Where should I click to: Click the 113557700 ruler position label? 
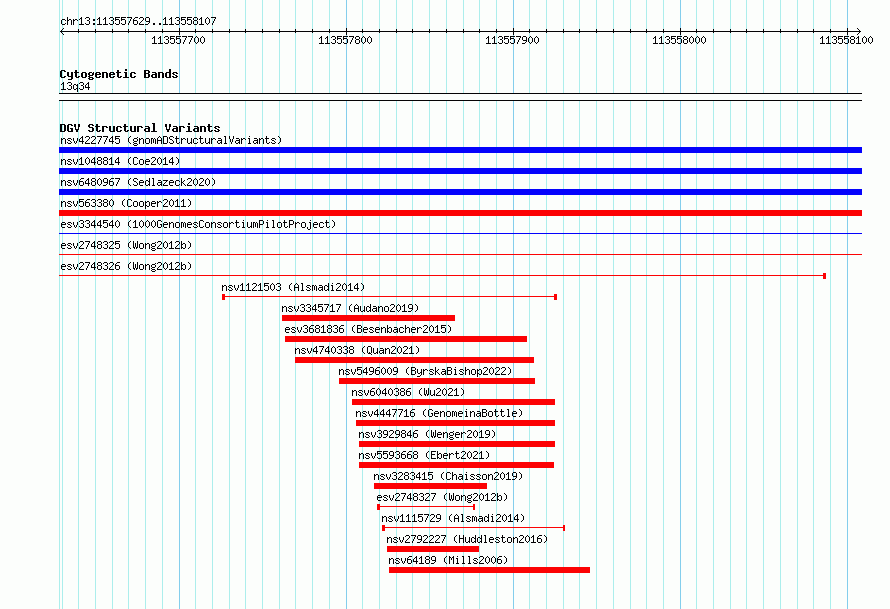point(178,40)
